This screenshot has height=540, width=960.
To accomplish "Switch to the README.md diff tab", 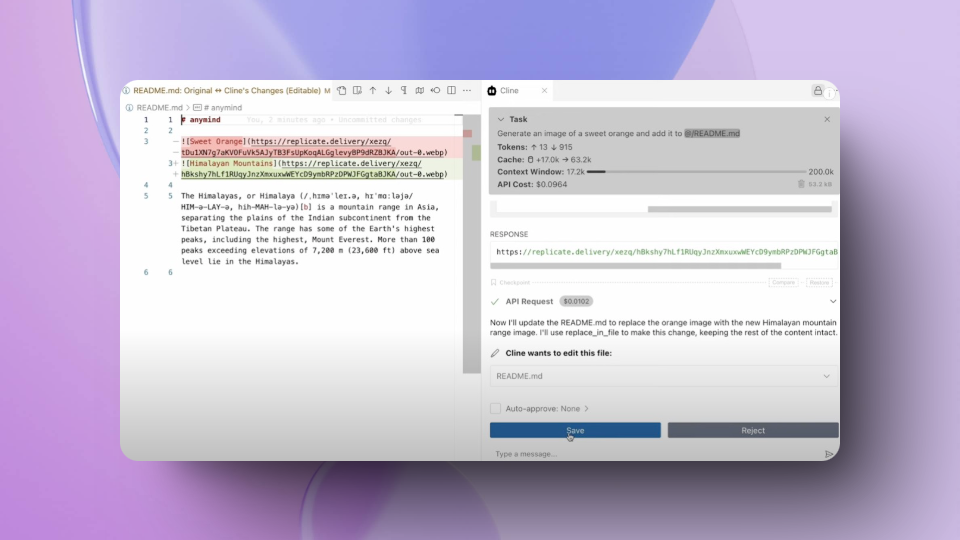I will click(230, 90).
